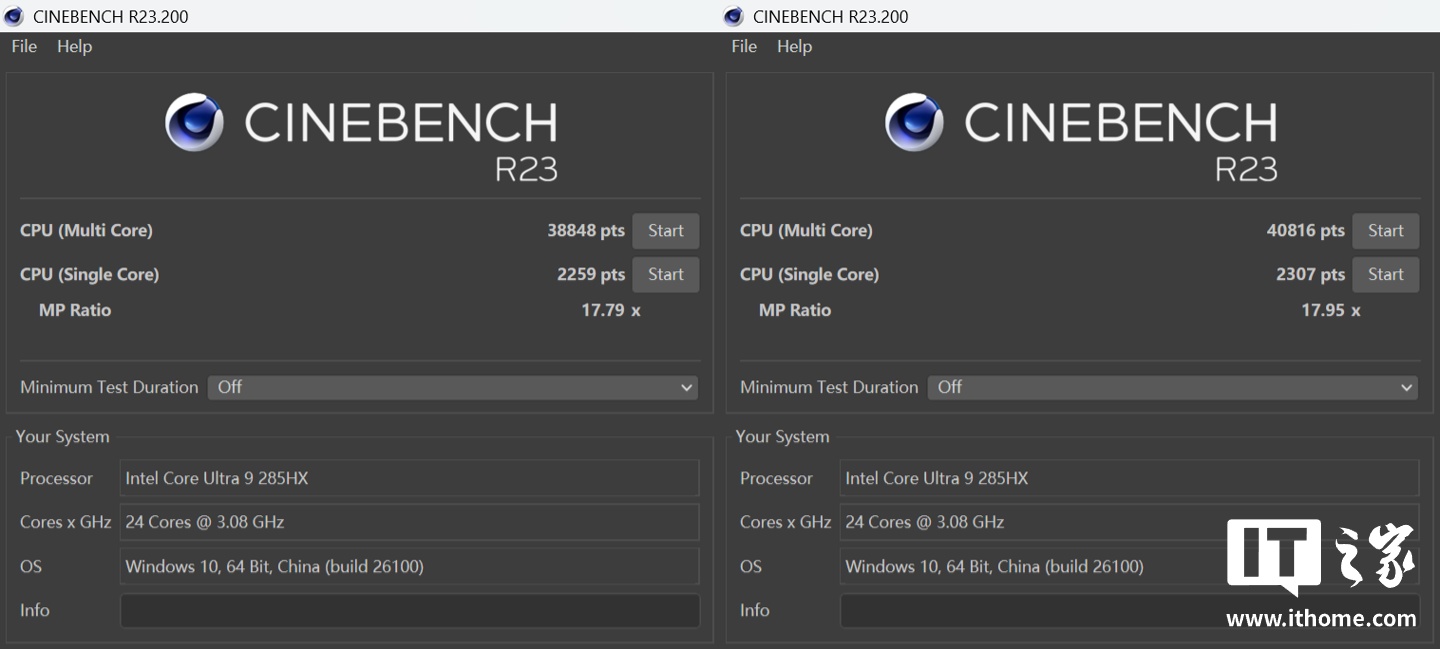1440x649 pixels.
Task: Click the Cinebench sphere logo in right window
Action: tap(914, 123)
